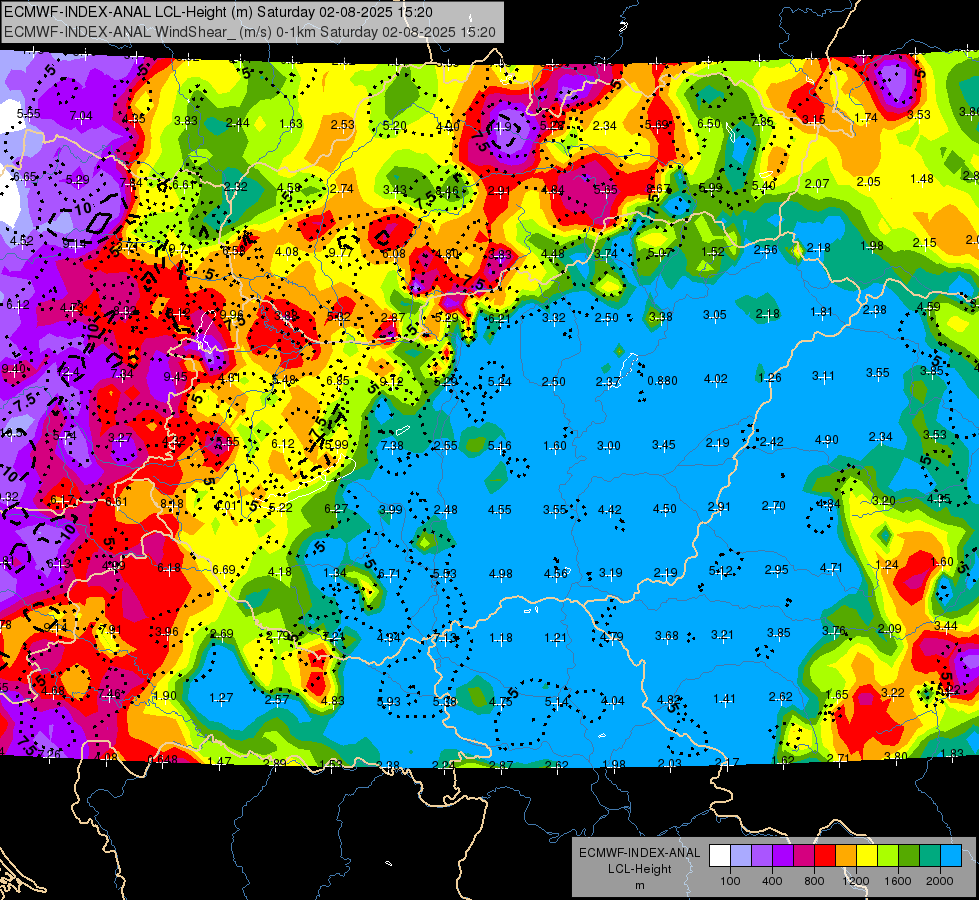Click the legend tick label 400
979x900 pixels.
772,881
